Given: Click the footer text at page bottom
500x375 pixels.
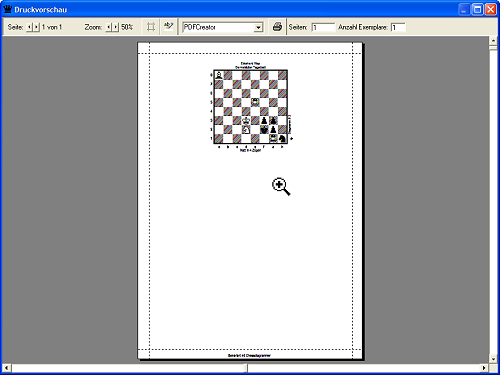Looking at the screenshot, I should pos(249,355).
